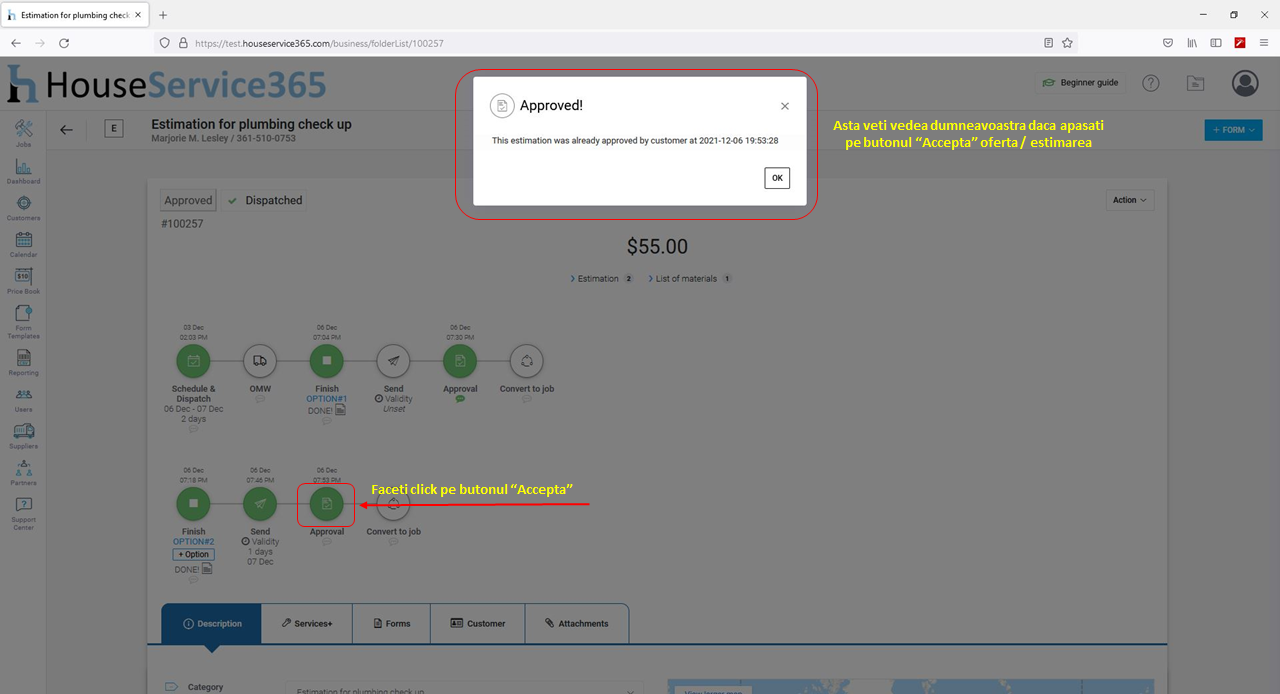
Task: Click the E estimation type badge
Action: click(x=113, y=129)
